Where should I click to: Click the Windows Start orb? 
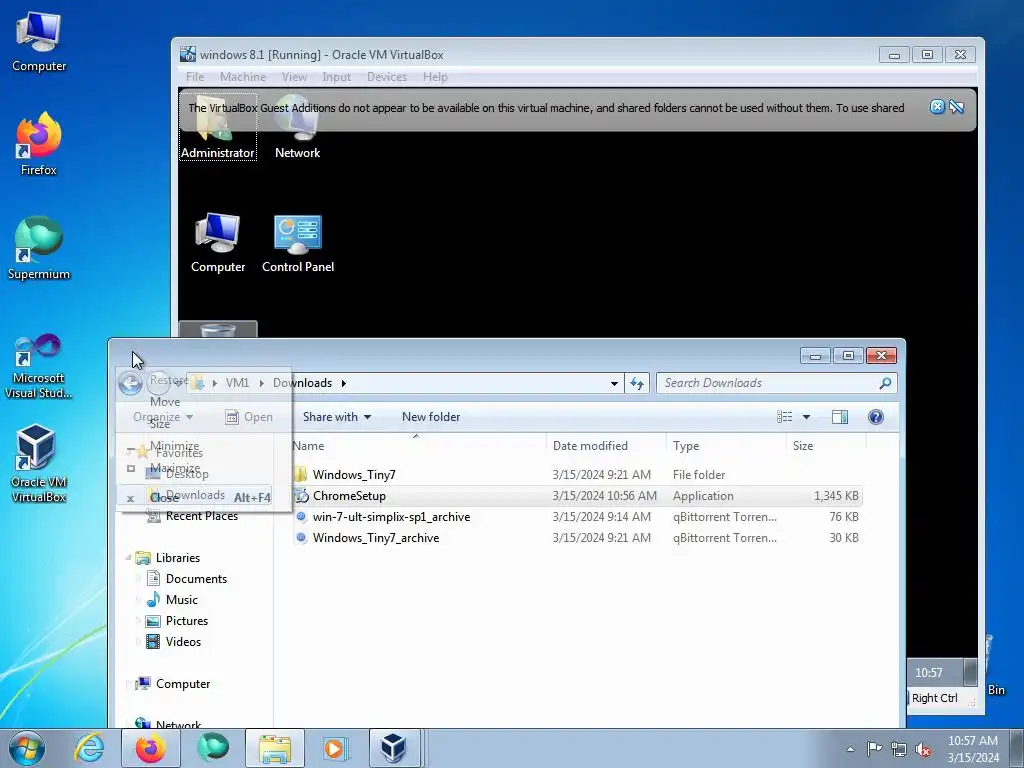pyautogui.click(x=27, y=748)
